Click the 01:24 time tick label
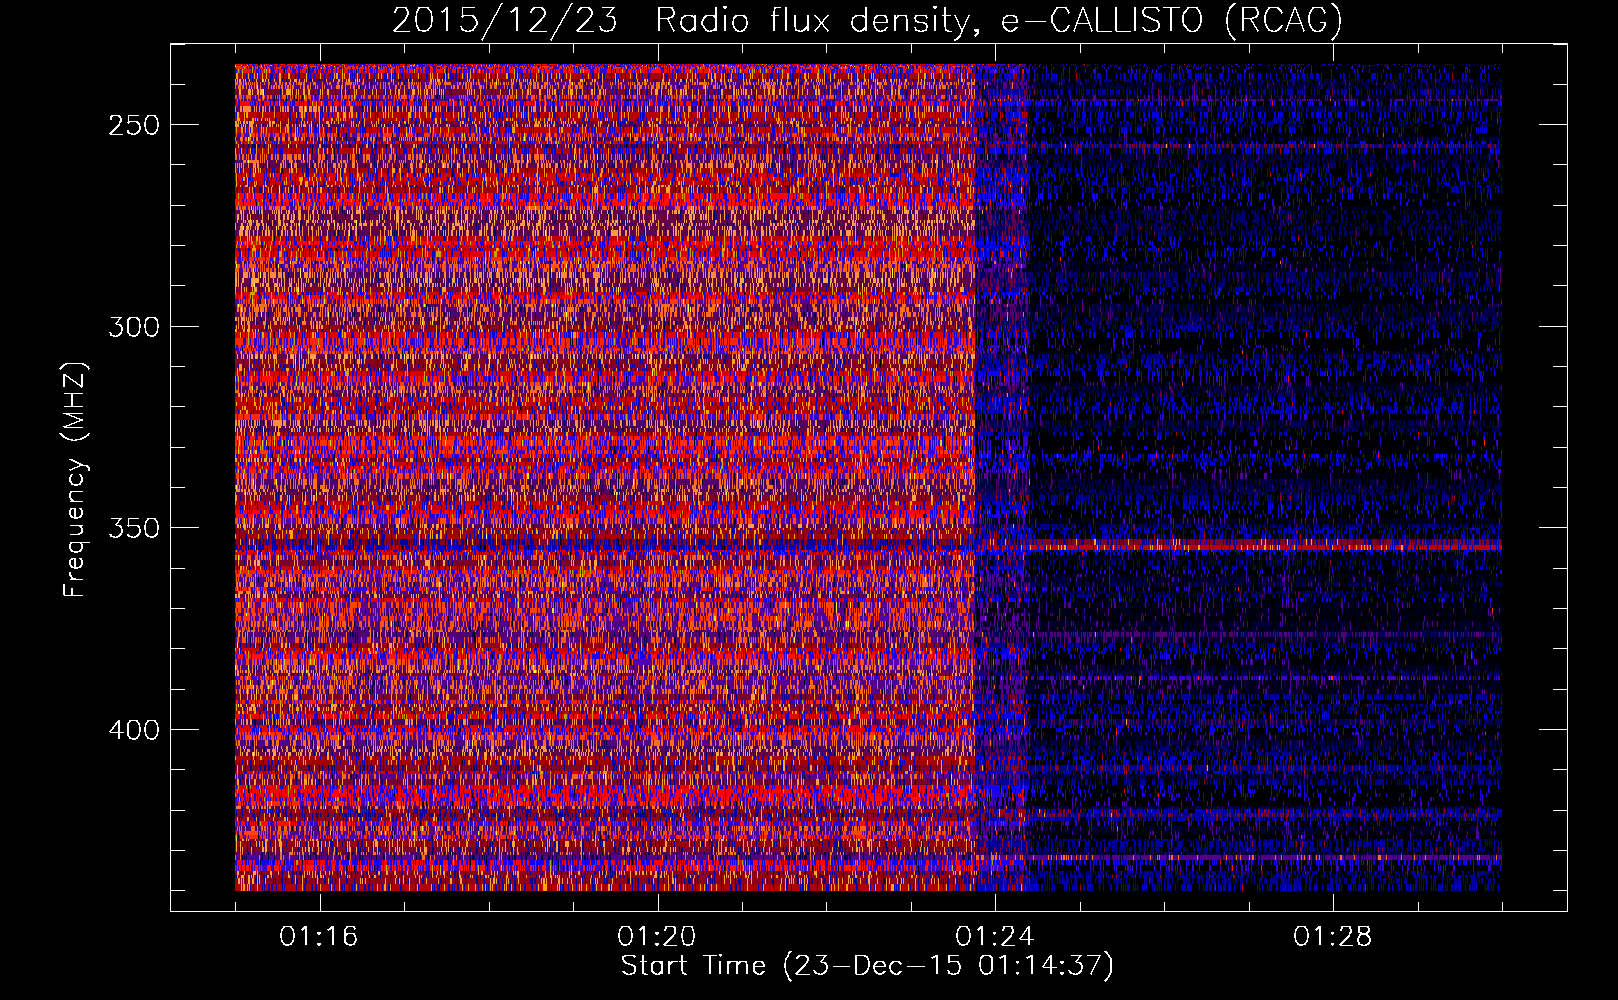 994,937
